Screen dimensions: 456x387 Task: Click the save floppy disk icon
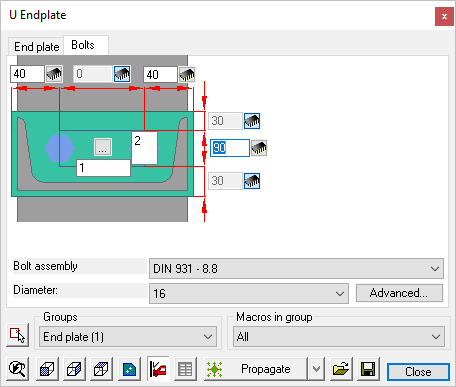(x=368, y=369)
